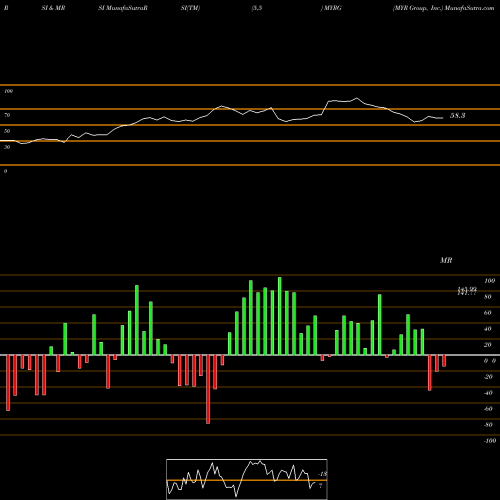Screen dimensions: 500x500
Task: Click the tallest green MR bar
Action: tap(280, 316)
